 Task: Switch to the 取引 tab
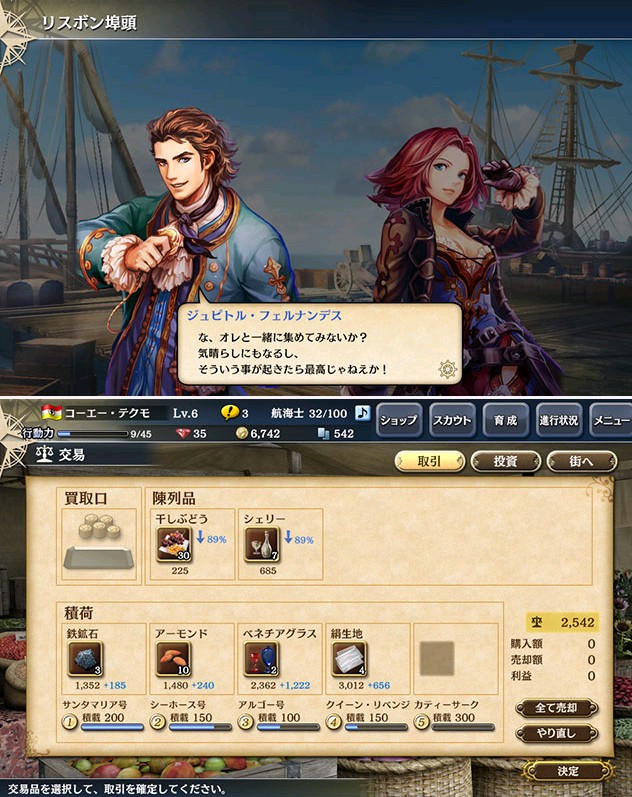(x=430, y=462)
